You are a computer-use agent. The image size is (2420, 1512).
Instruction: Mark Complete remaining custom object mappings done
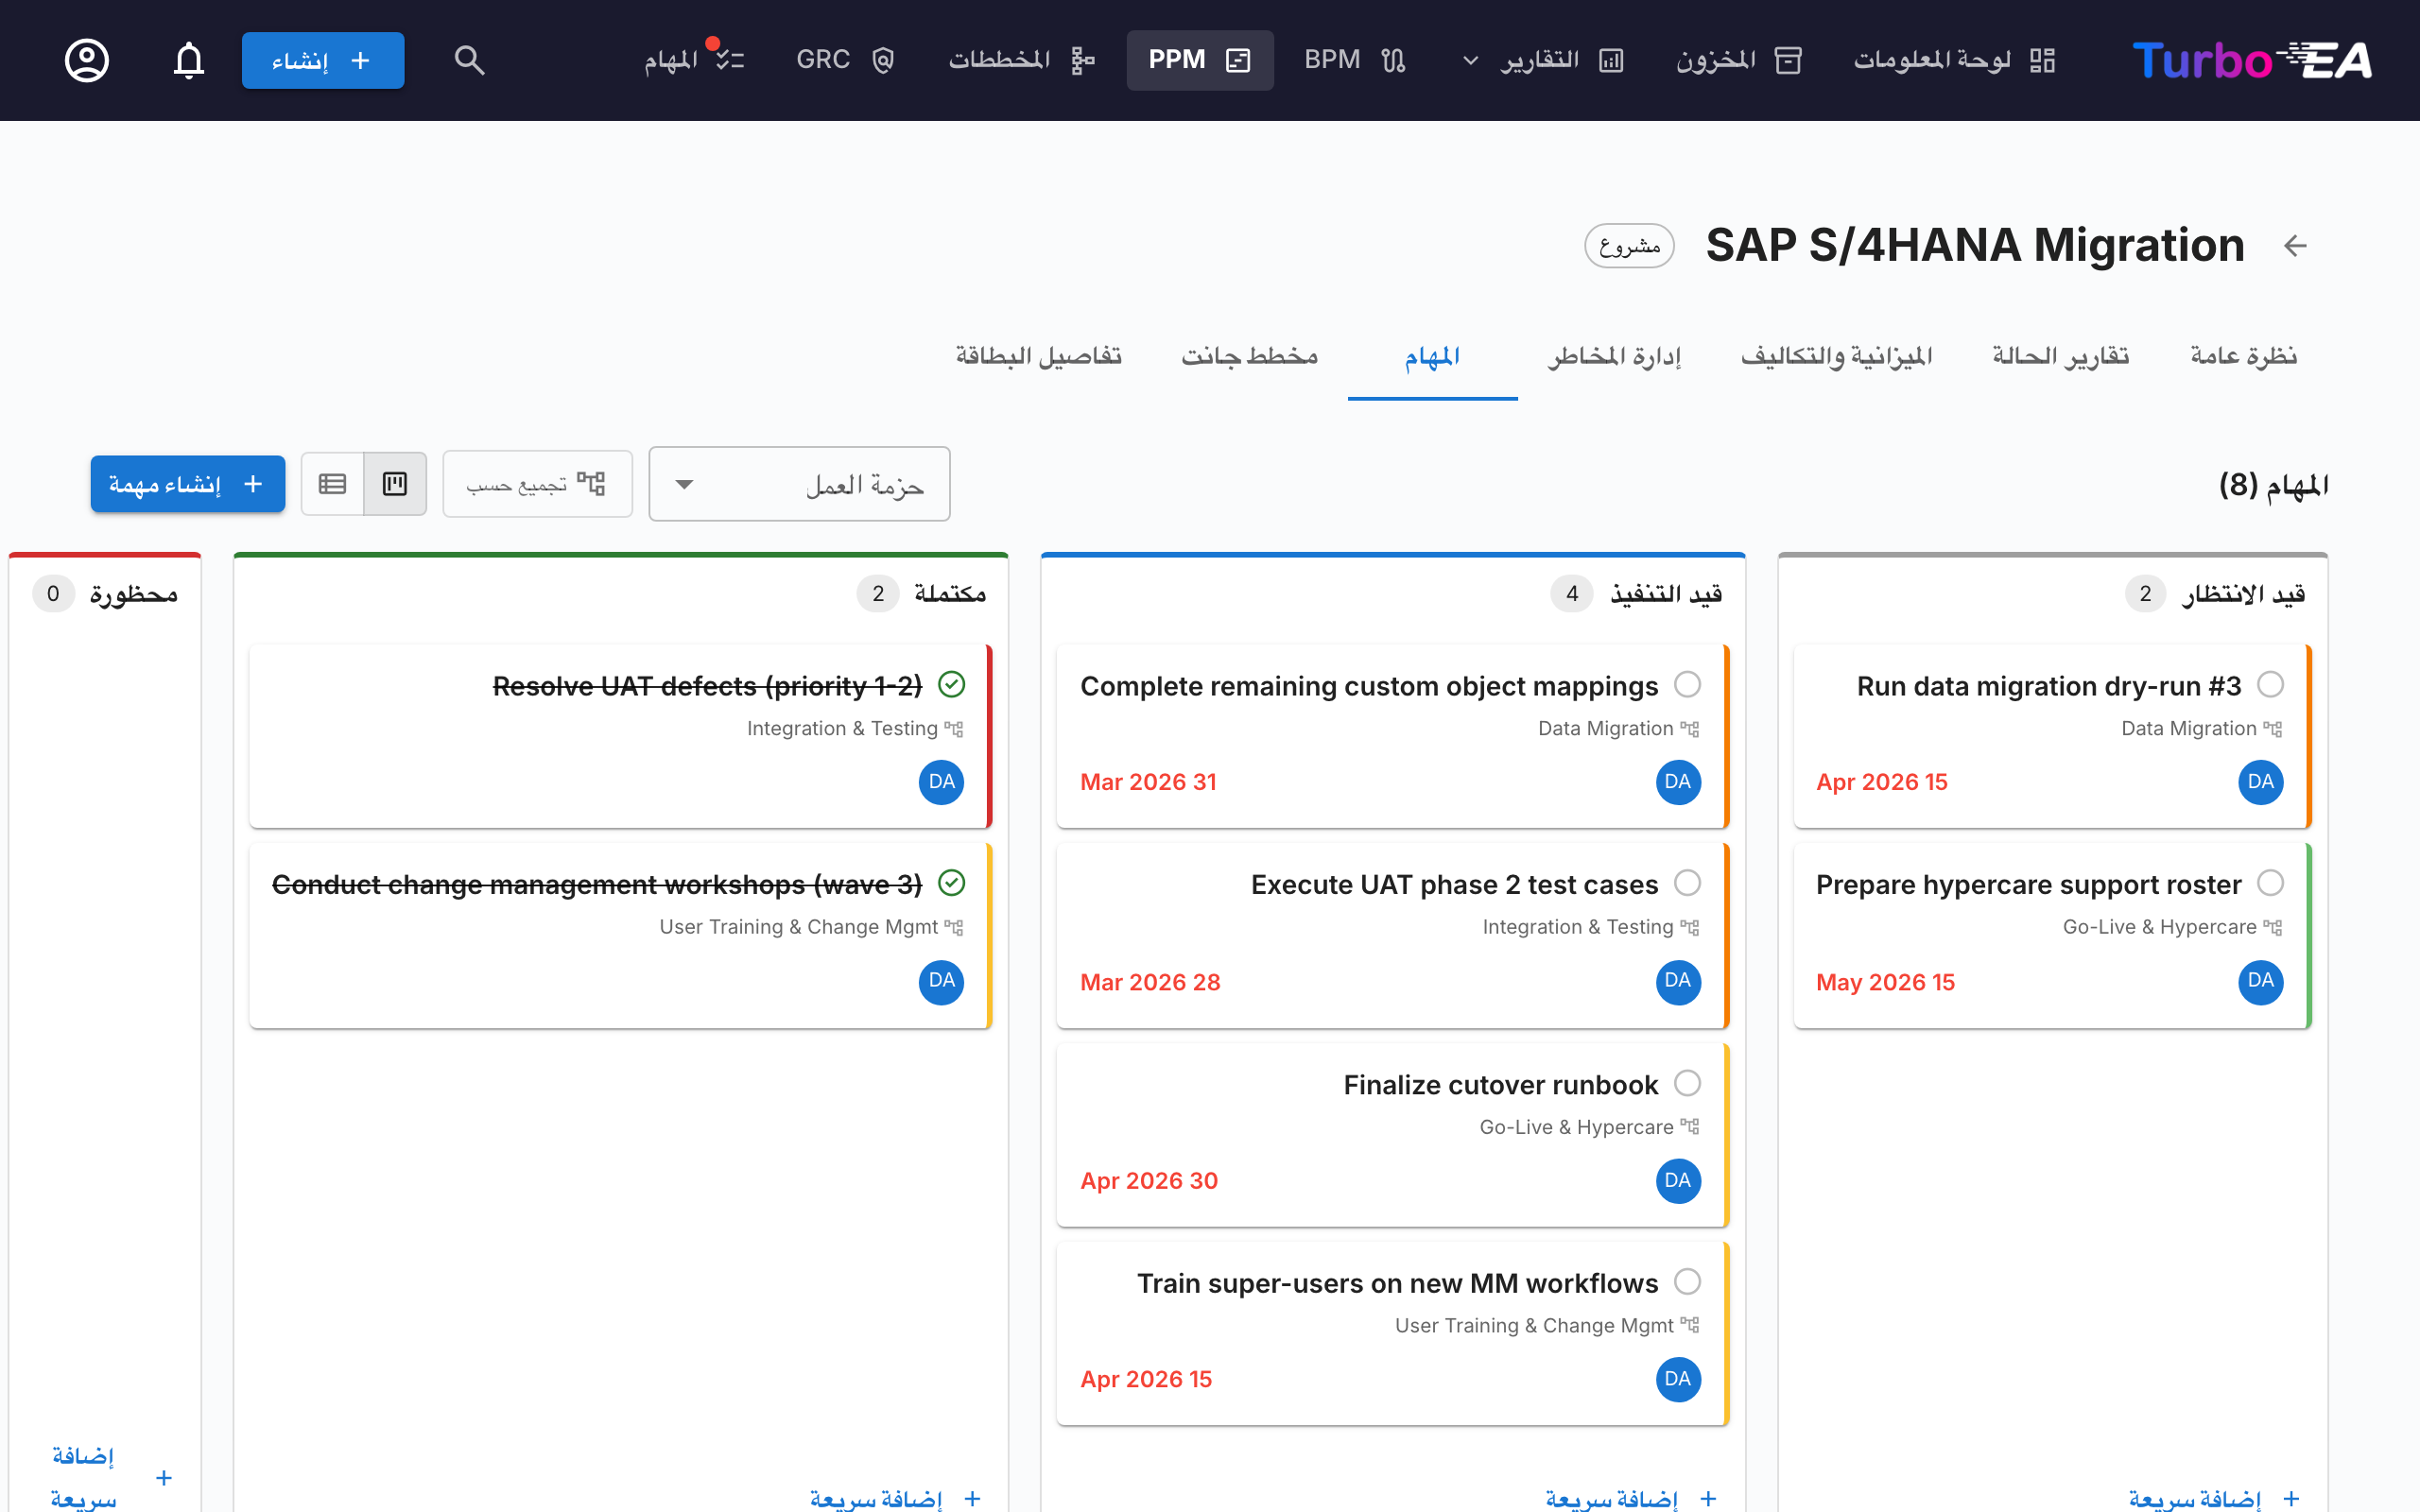tap(1687, 685)
